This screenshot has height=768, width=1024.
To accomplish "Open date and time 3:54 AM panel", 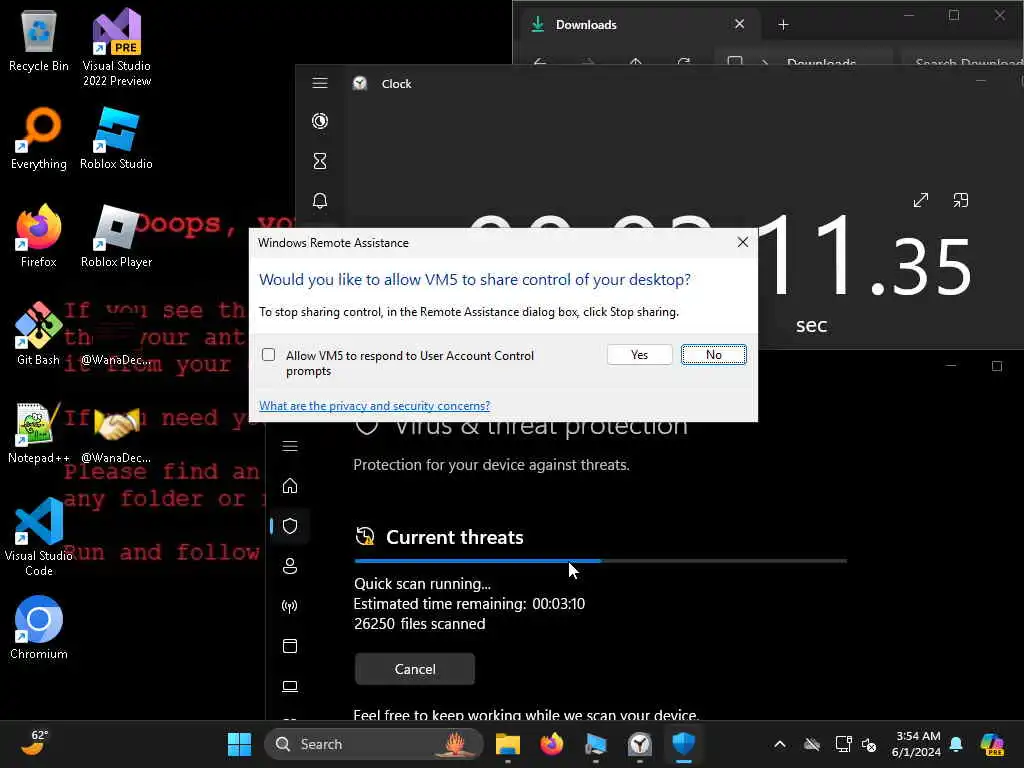I will (917, 744).
